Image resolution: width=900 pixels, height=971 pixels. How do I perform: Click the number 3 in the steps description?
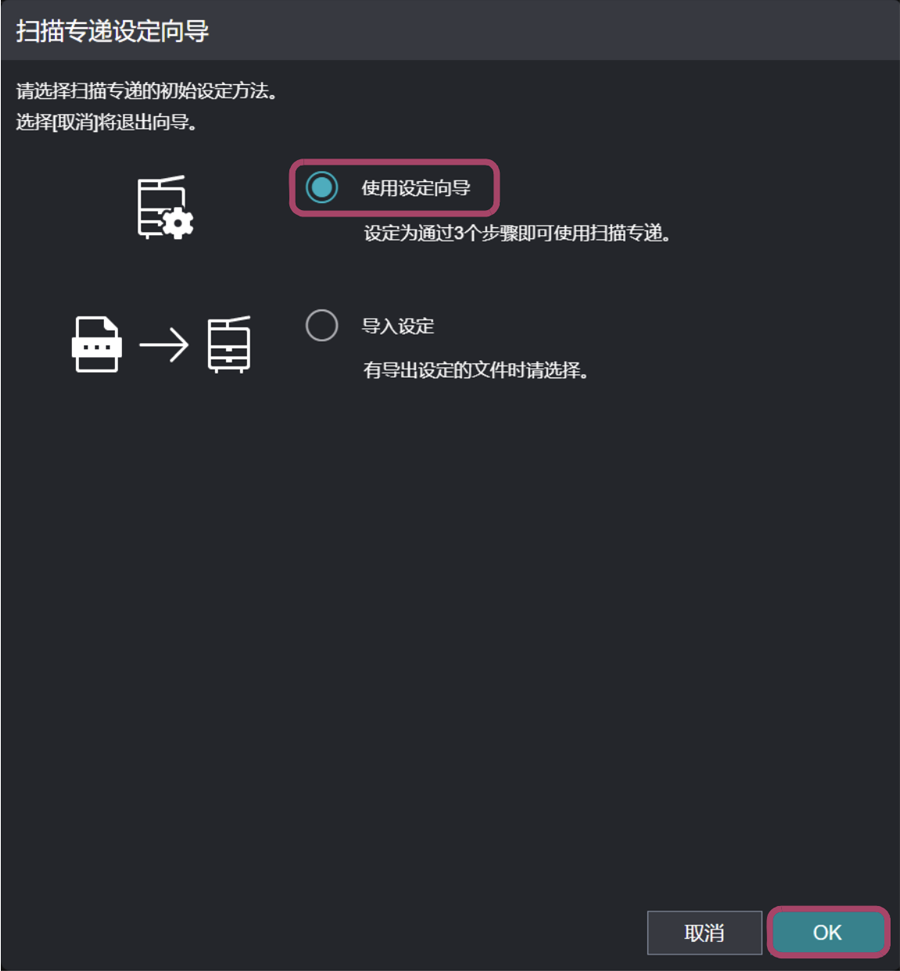click(459, 233)
